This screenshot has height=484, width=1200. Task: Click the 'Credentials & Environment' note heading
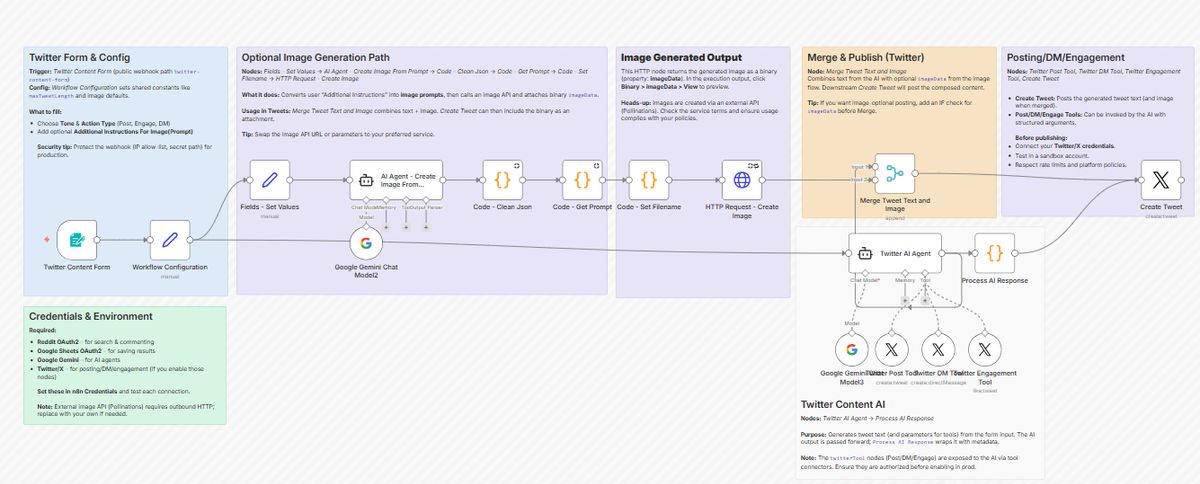[x=91, y=316]
